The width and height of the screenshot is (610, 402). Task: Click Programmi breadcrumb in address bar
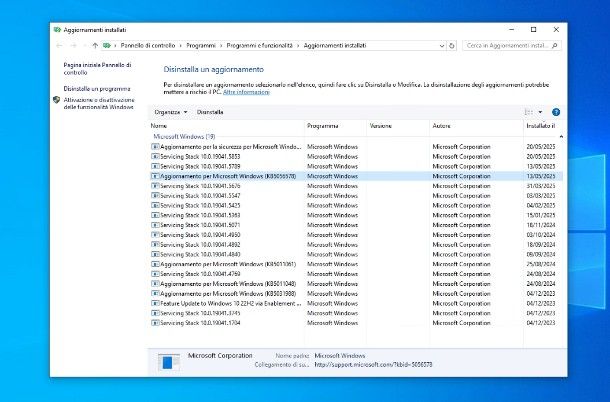201,46
